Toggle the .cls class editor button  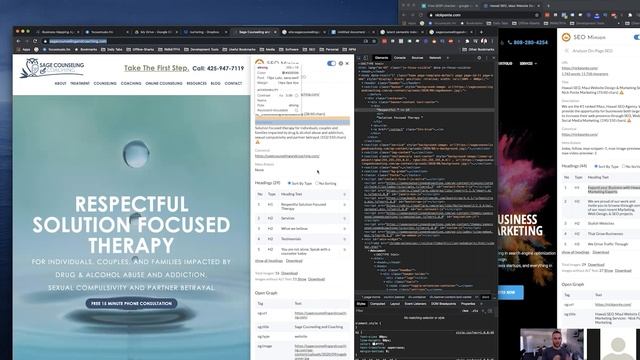(x=475, y=311)
